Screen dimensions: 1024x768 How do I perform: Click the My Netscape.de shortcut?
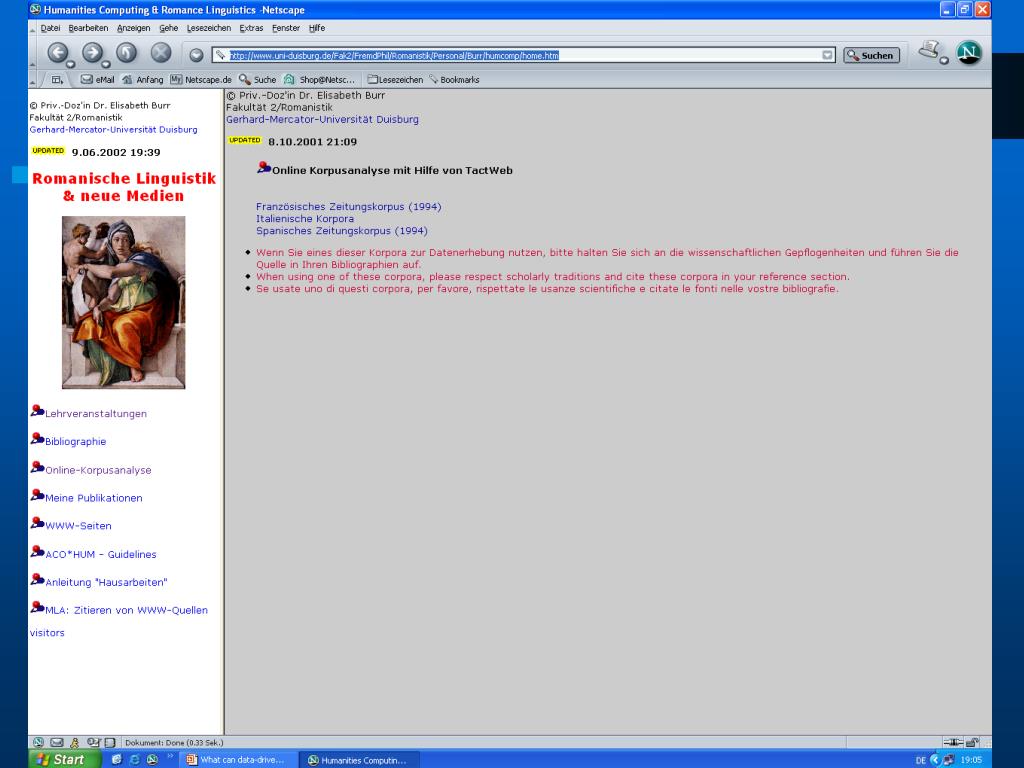(x=200, y=80)
